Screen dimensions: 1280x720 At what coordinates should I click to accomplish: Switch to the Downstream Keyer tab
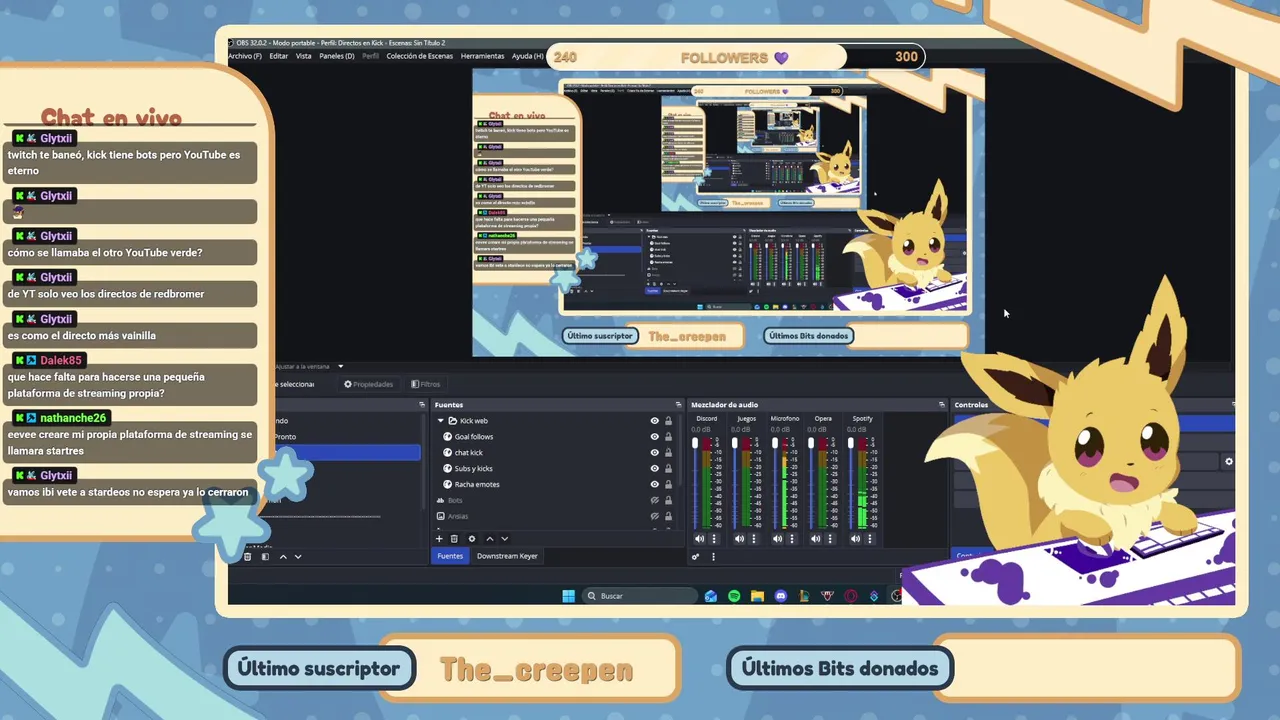tap(507, 556)
